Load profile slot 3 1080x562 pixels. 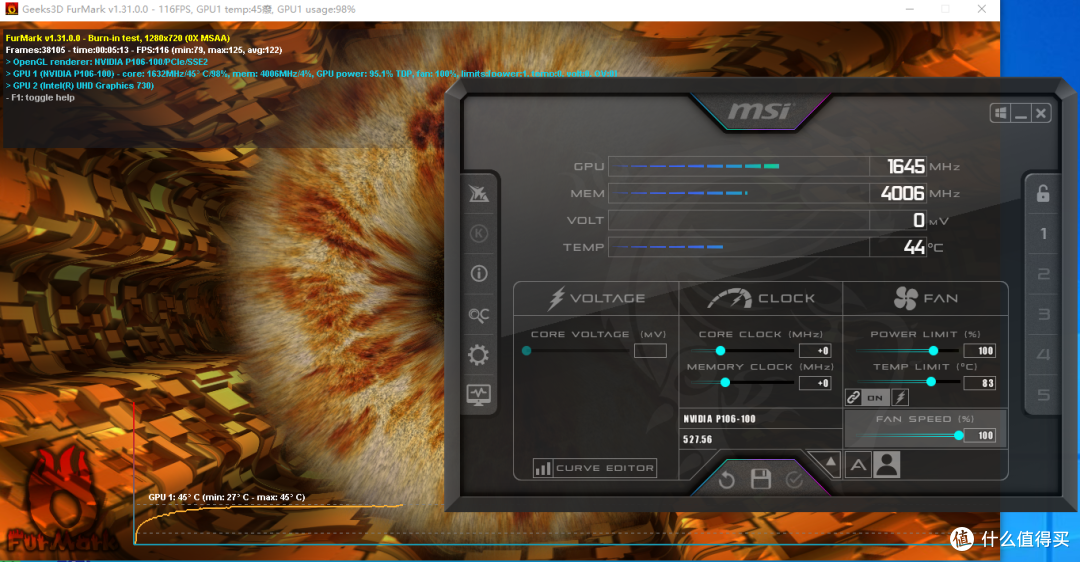[x=1043, y=314]
